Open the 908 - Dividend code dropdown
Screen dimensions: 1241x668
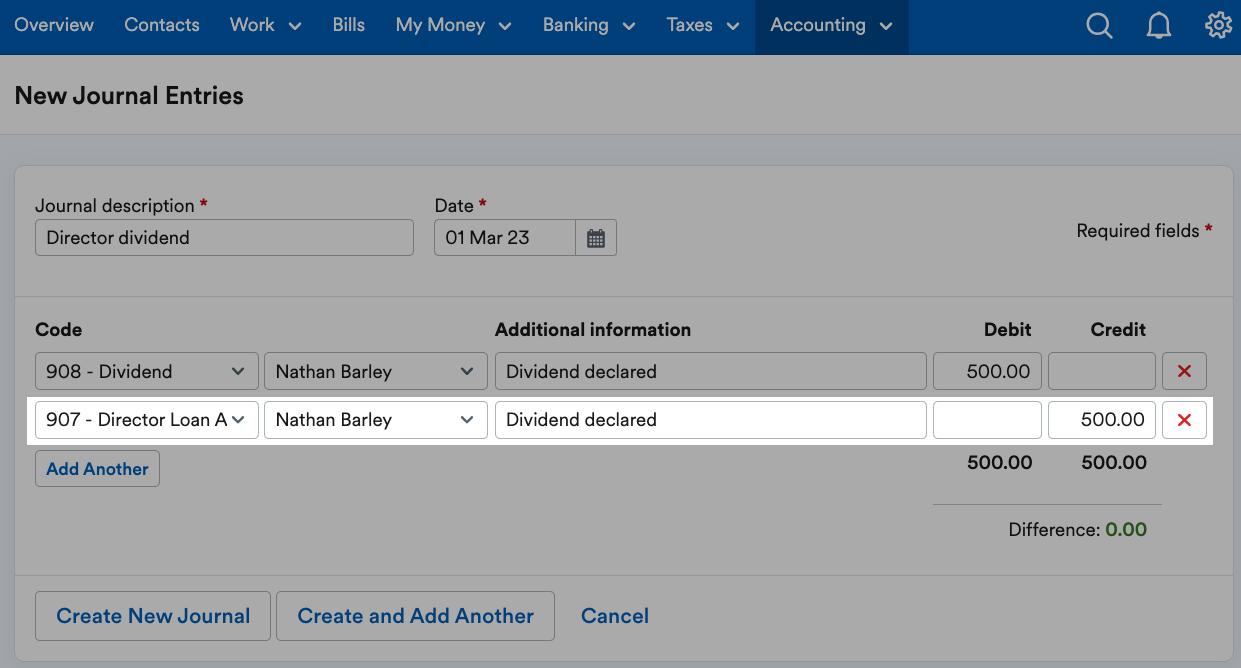coord(147,371)
